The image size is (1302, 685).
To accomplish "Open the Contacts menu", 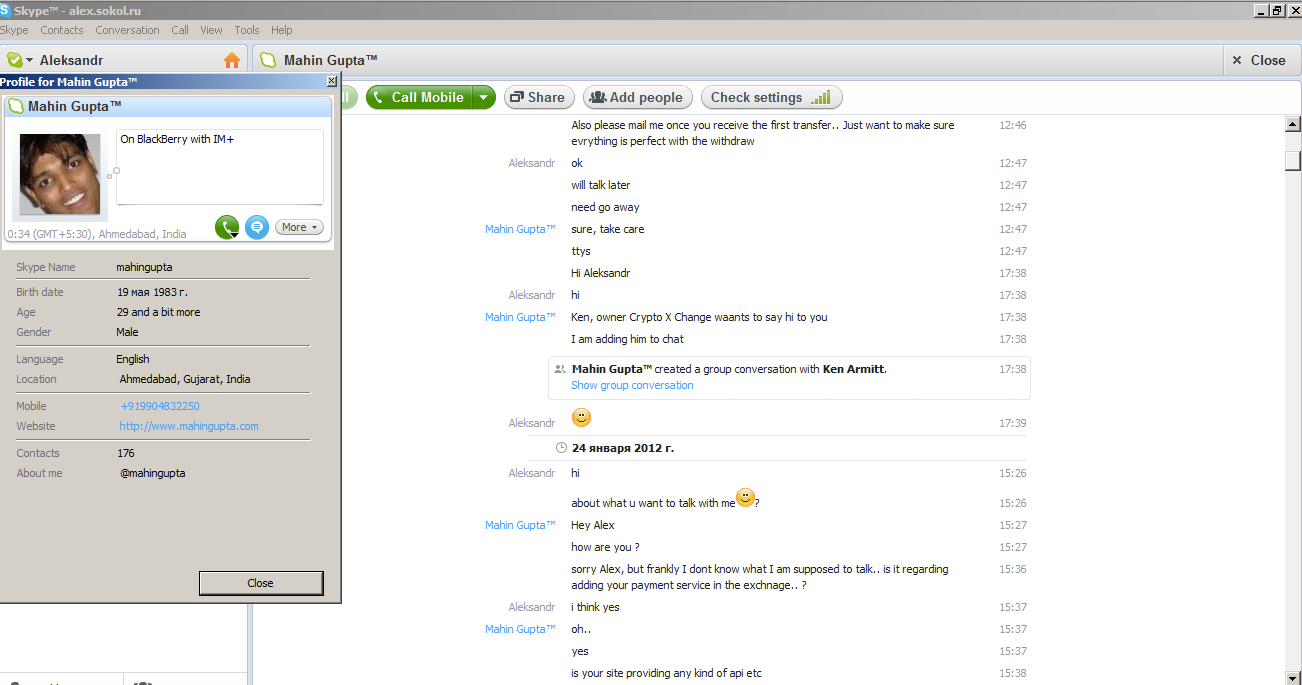I will pyautogui.click(x=62, y=30).
